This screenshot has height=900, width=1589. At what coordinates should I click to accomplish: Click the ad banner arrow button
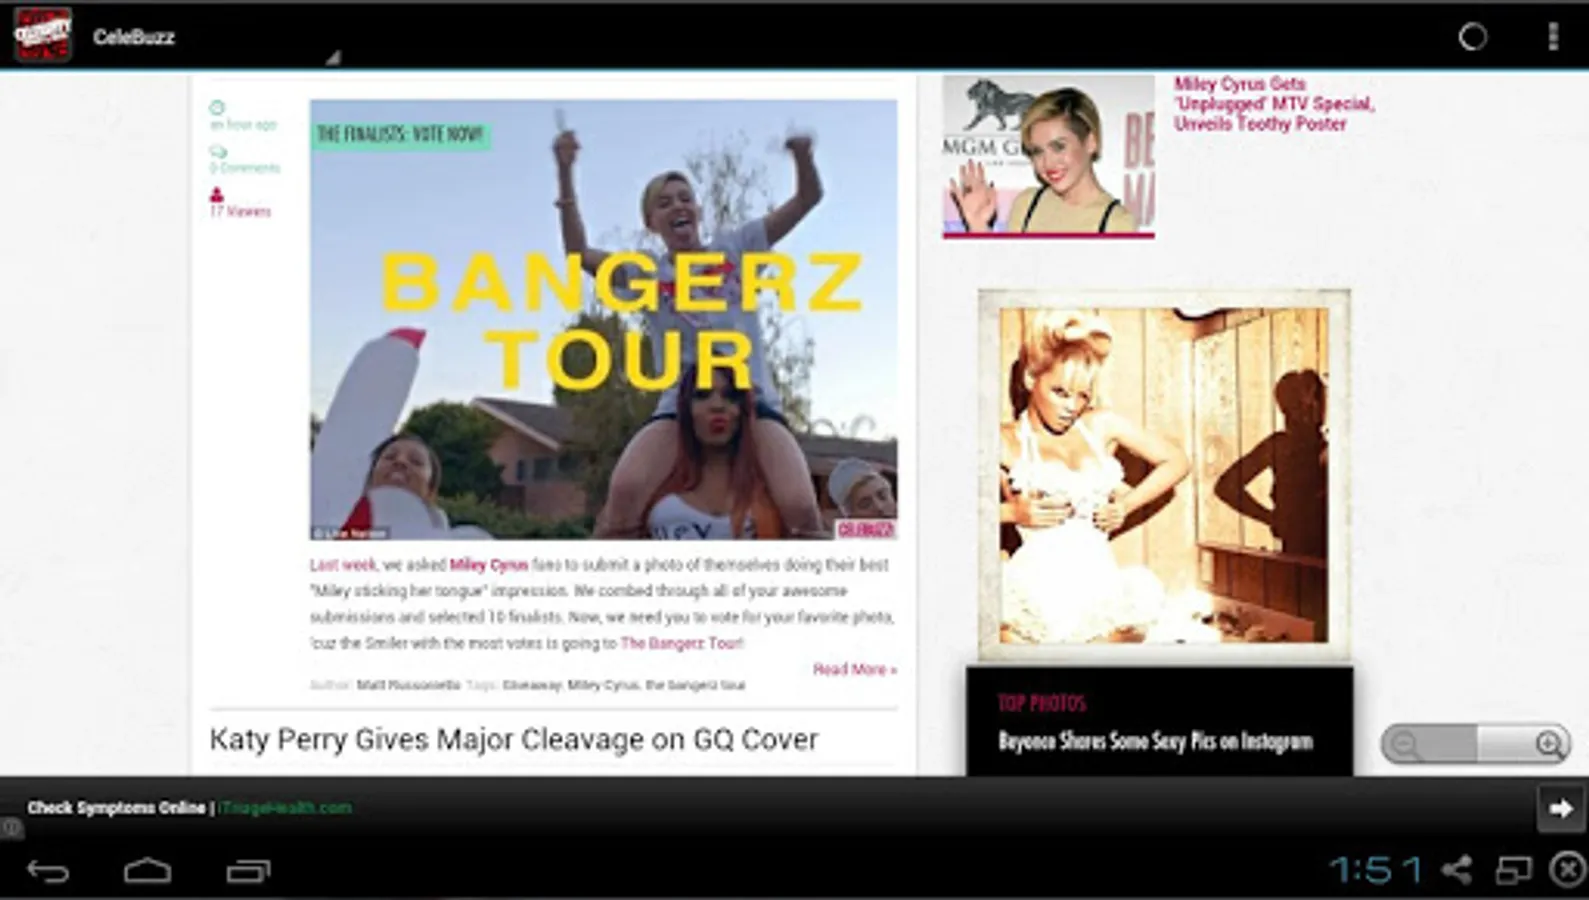(x=1561, y=808)
